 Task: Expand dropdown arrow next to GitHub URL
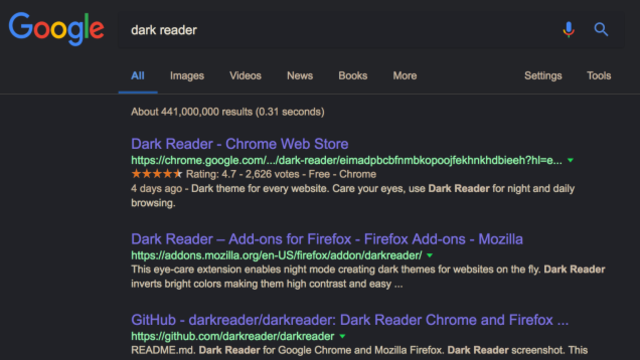[342, 336]
